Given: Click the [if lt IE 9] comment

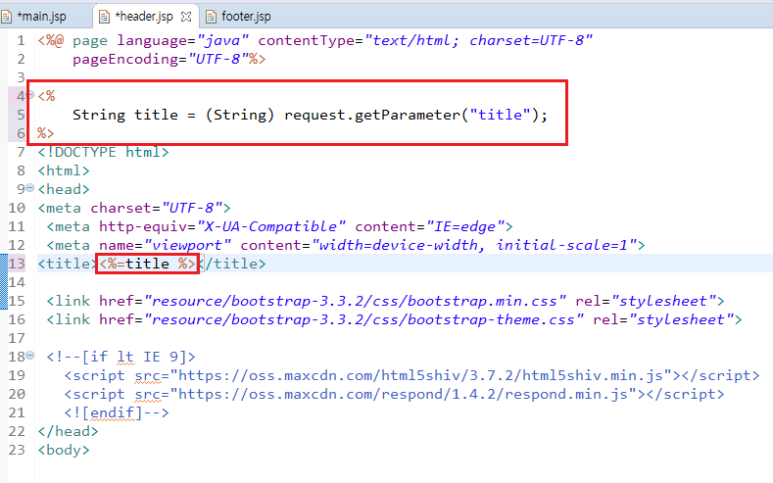Looking at the screenshot, I should [x=121, y=357].
